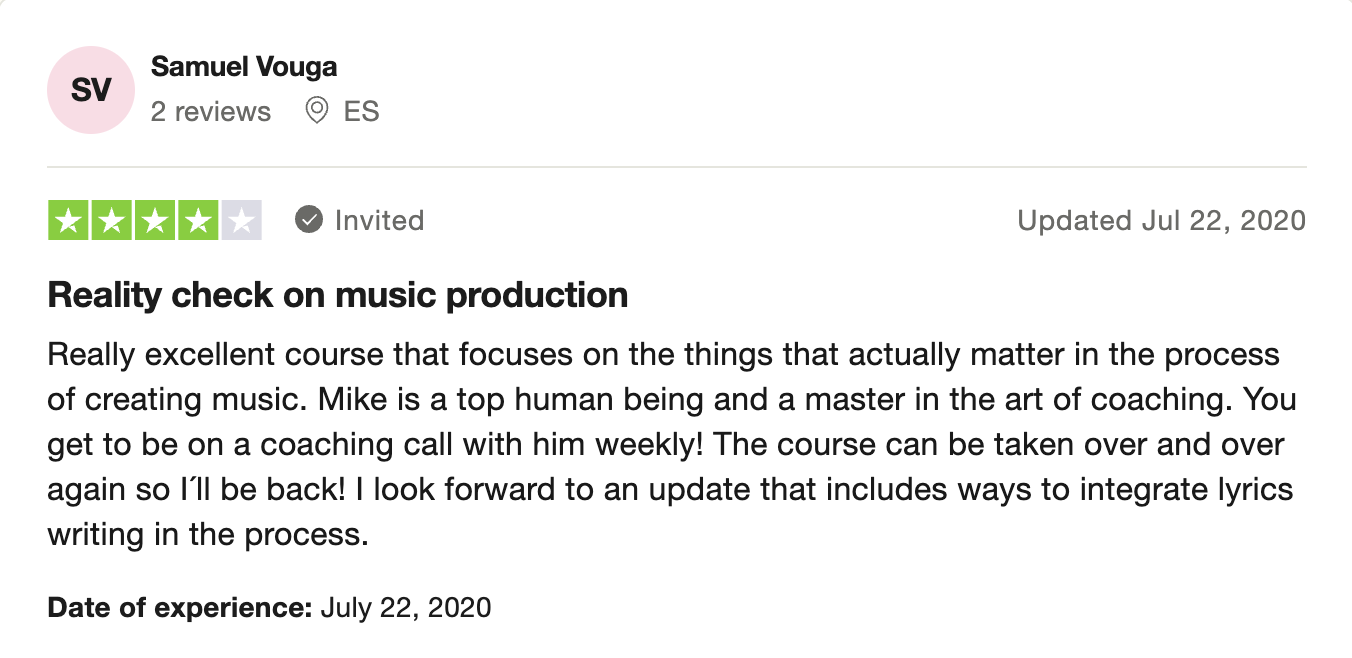Click the review paragraph's first line
This screenshot has width=1352, height=658.
pyautogui.click(x=663, y=354)
